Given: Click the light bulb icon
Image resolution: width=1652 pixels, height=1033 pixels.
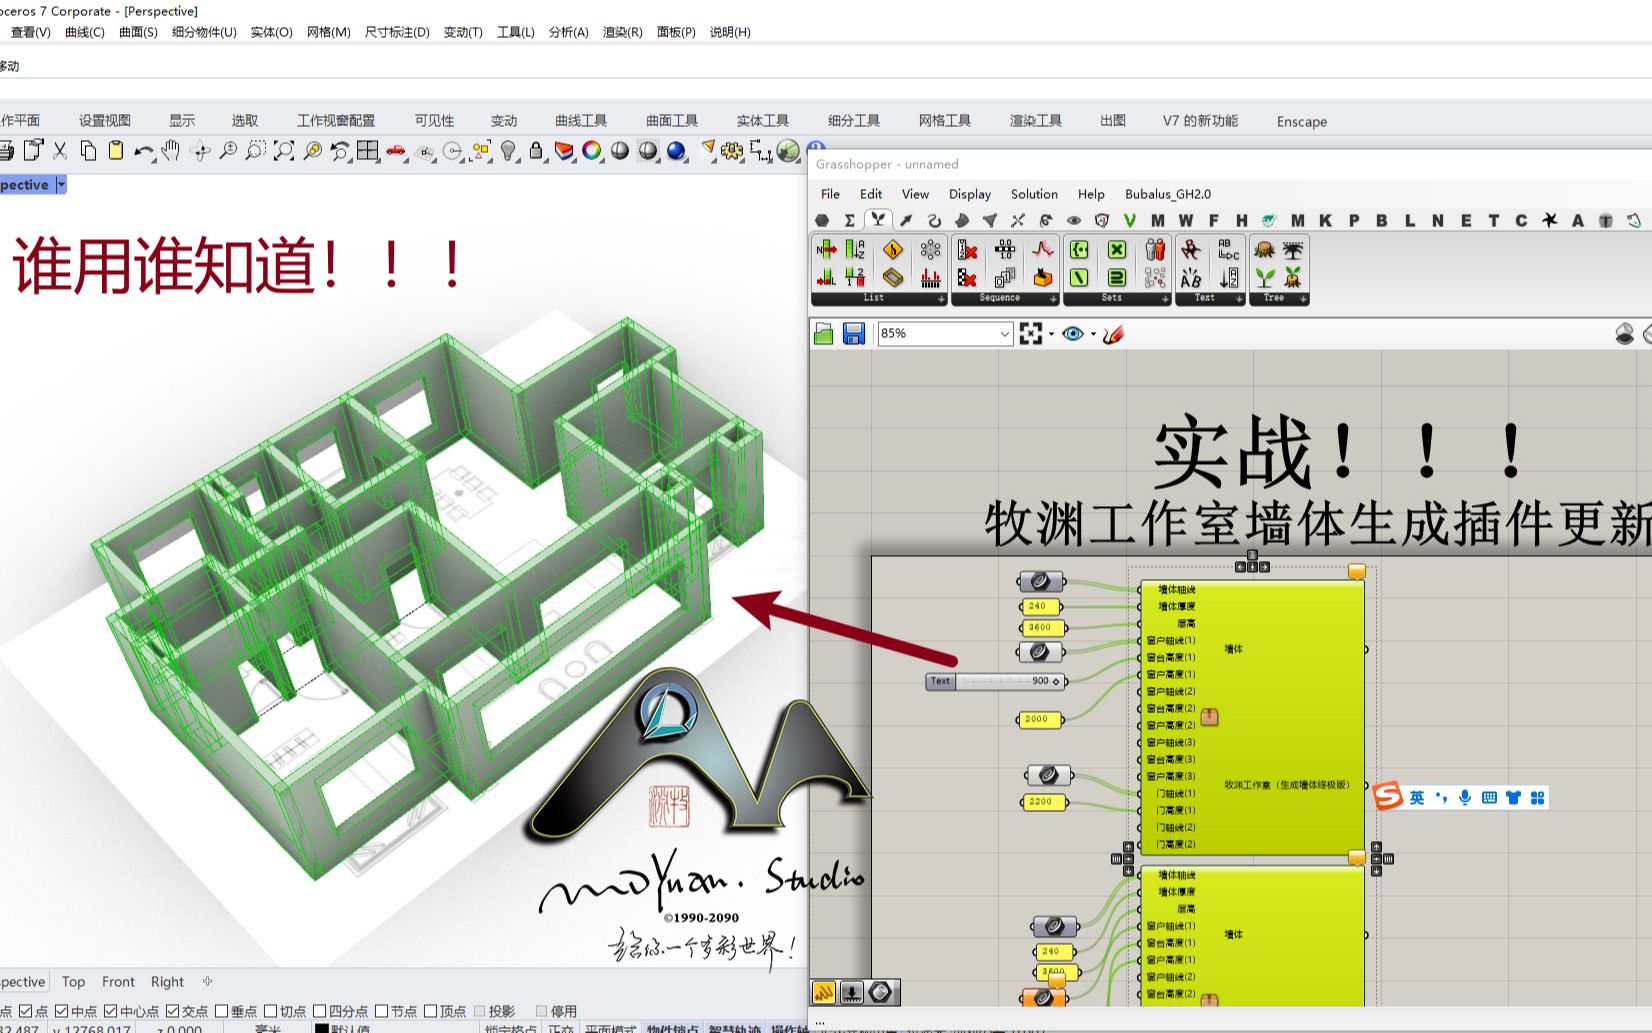Looking at the screenshot, I should (509, 151).
